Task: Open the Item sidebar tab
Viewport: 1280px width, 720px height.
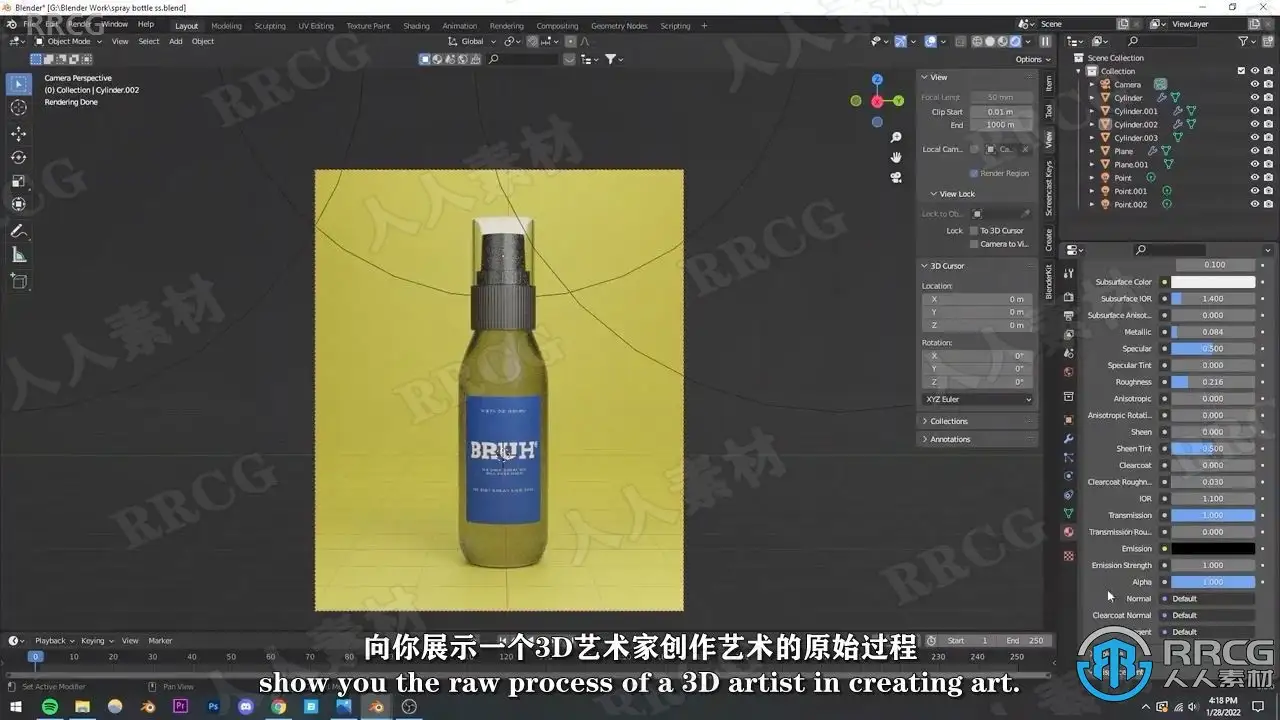Action: pos(1049,83)
